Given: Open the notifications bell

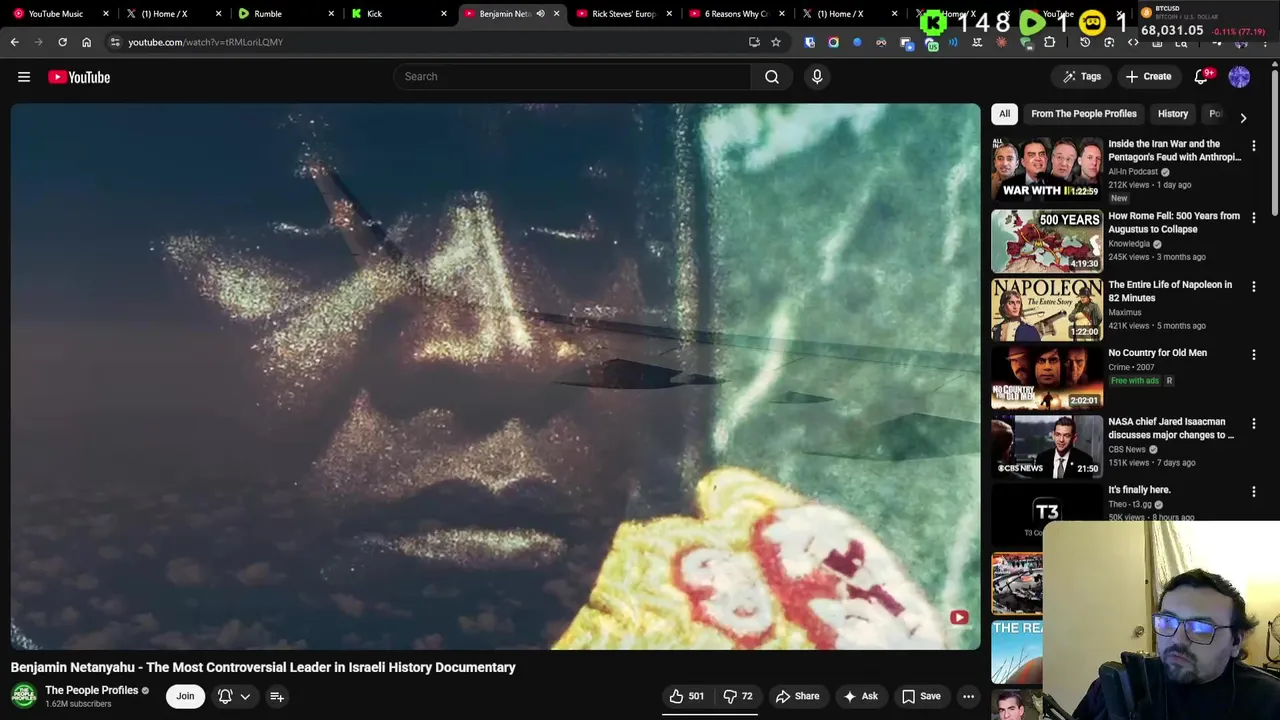Looking at the screenshot, I should click(1202, 77).
